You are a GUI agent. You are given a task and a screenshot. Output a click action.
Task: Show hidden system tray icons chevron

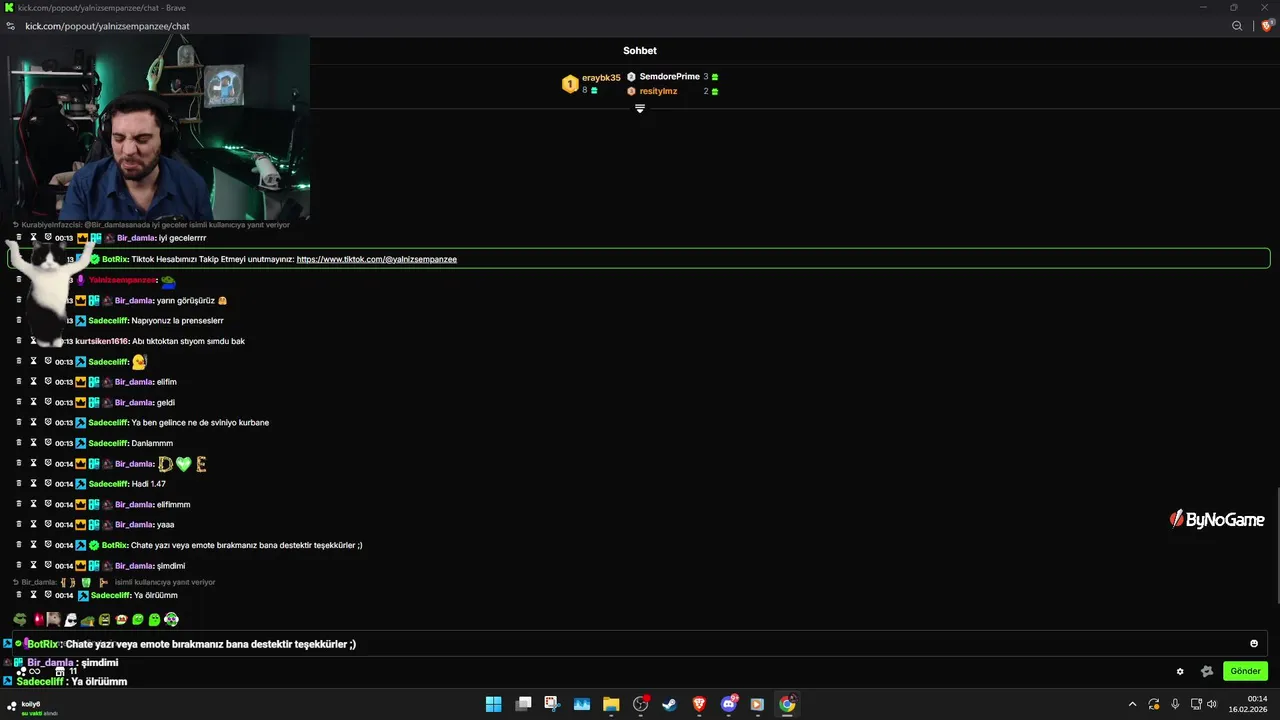1132,704
